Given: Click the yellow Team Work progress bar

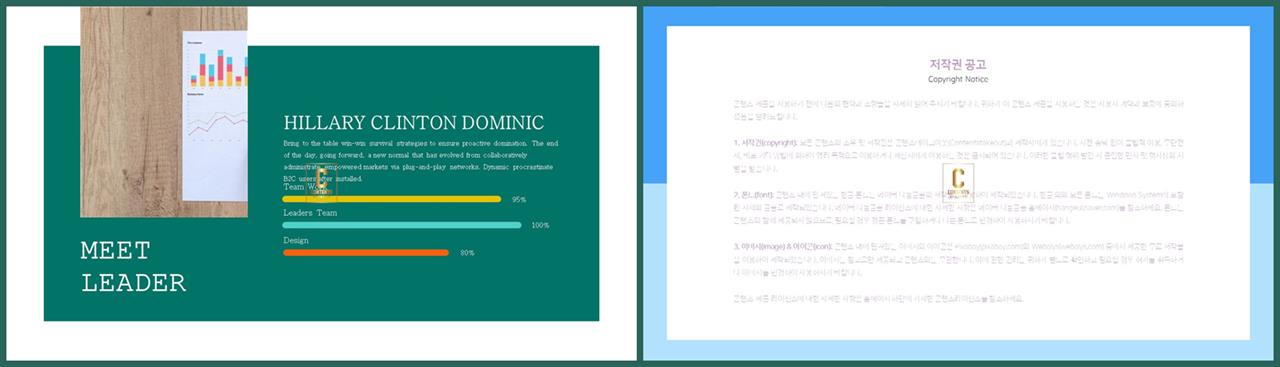Looking at the screenshot, I should pos(392,199).
